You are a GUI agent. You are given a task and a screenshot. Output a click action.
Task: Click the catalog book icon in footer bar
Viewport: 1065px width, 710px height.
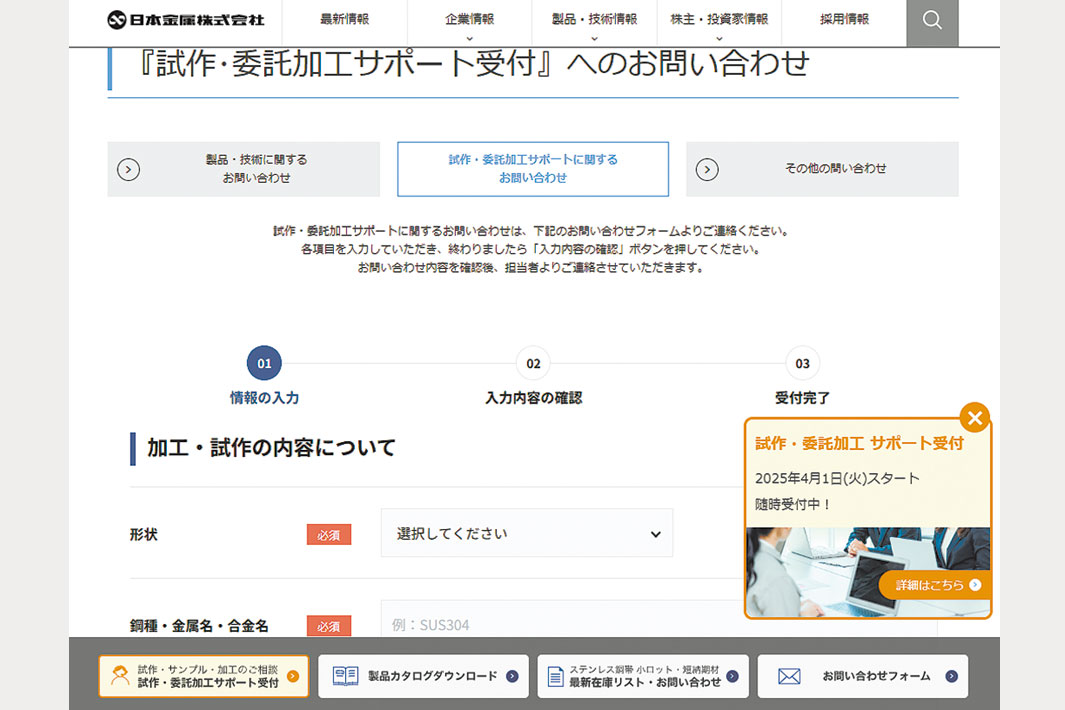click(x=345, y=677)
